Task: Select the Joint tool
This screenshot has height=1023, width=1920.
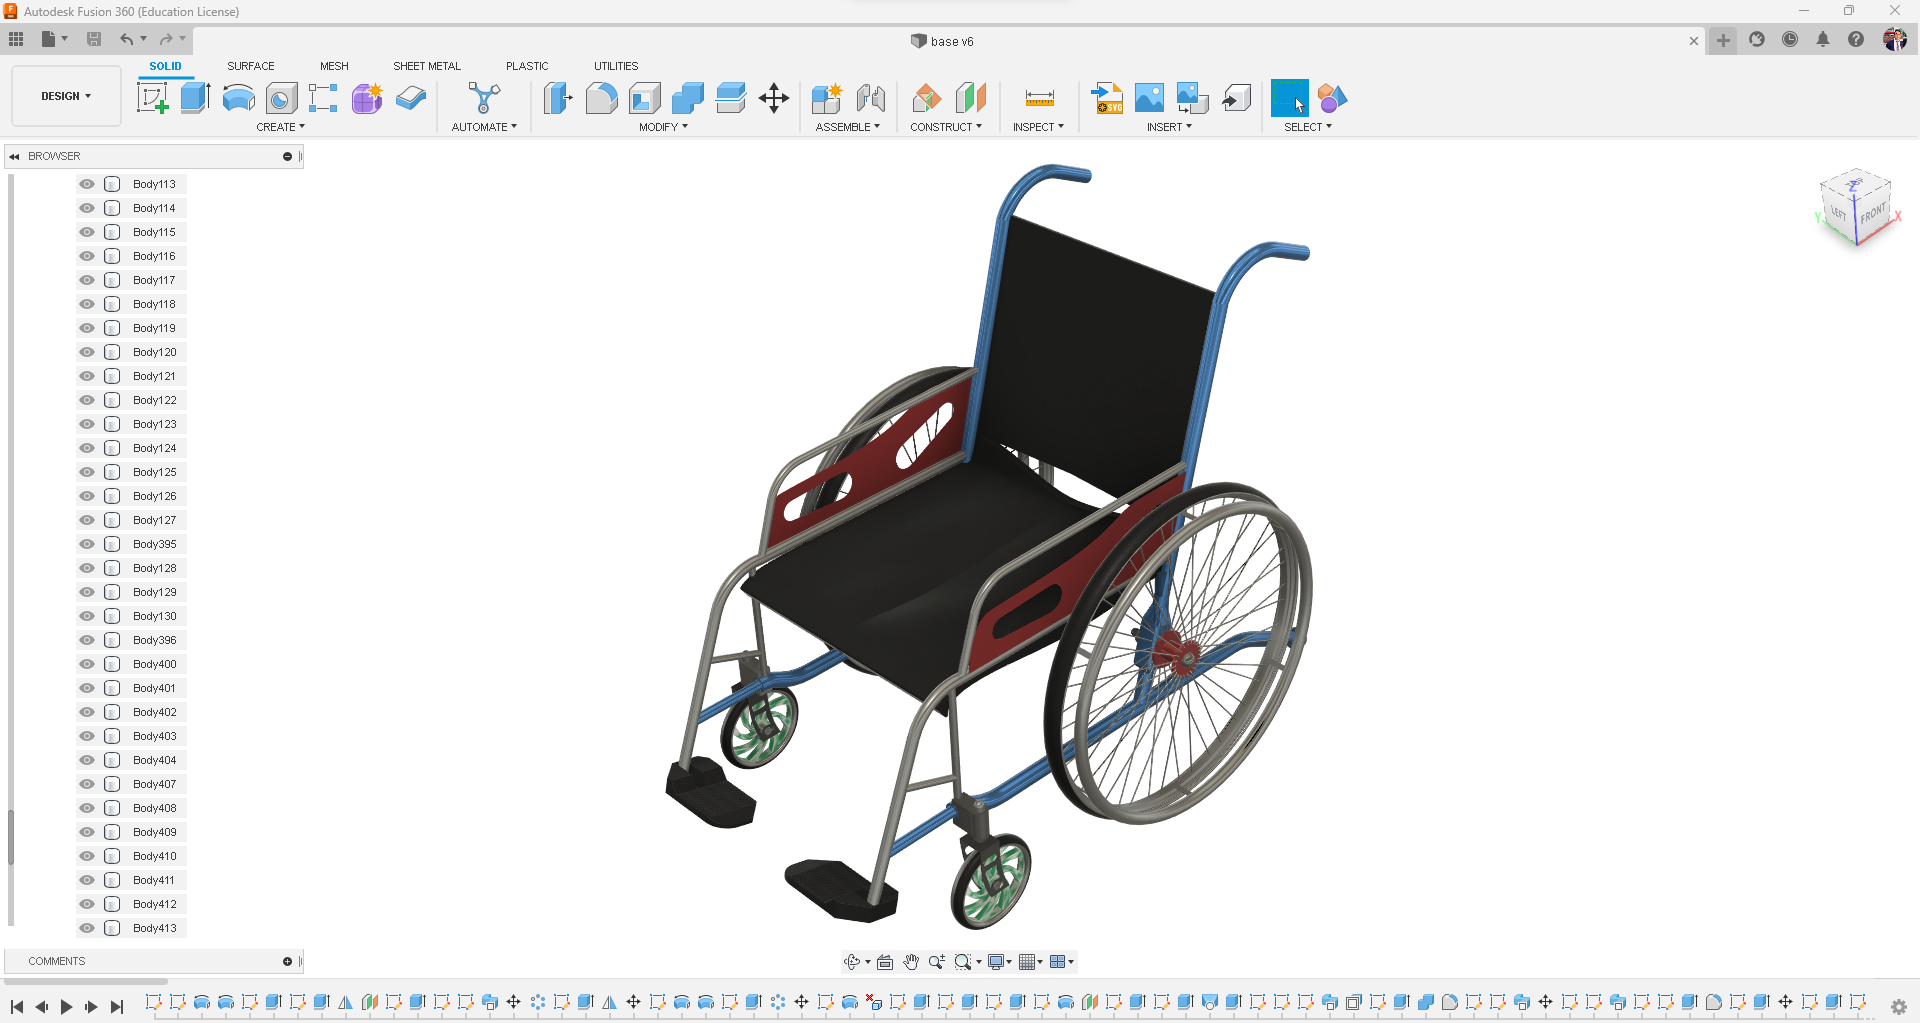Action: tap(870, 98)
